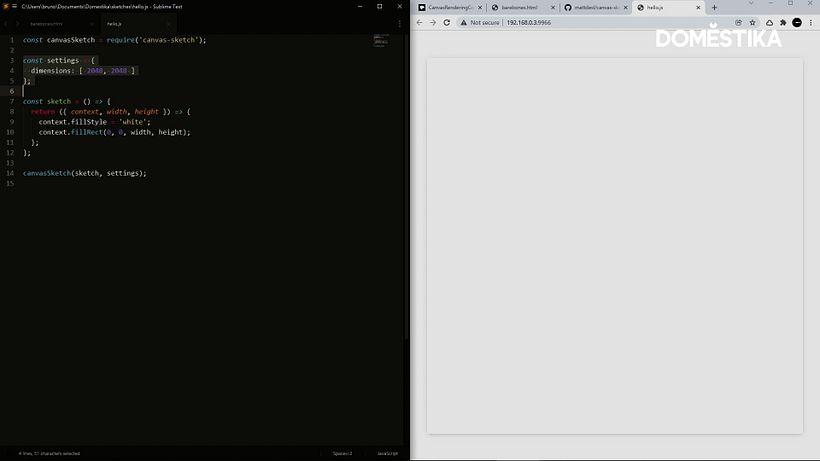The image size is (820, 461).
Task: Go forward in Sublime jump history
Action: pos(17,24)
